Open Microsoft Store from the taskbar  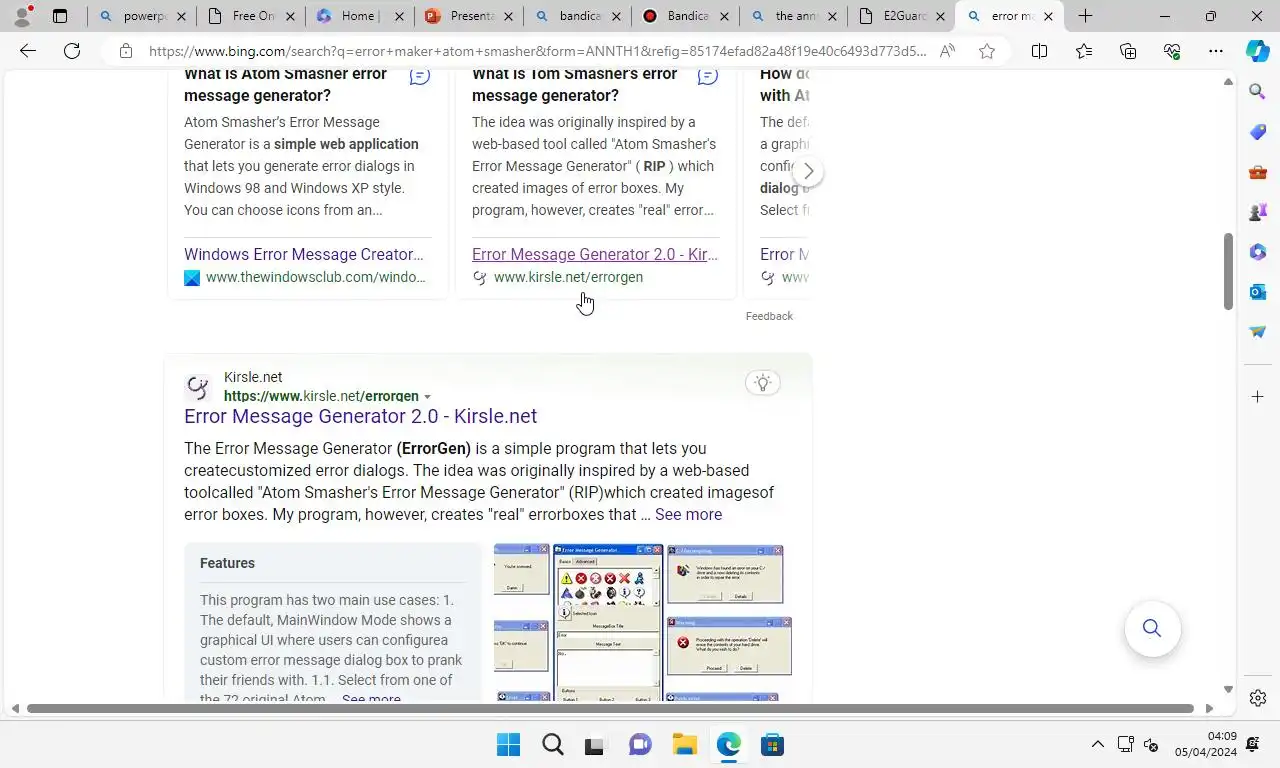coord(772,745)
